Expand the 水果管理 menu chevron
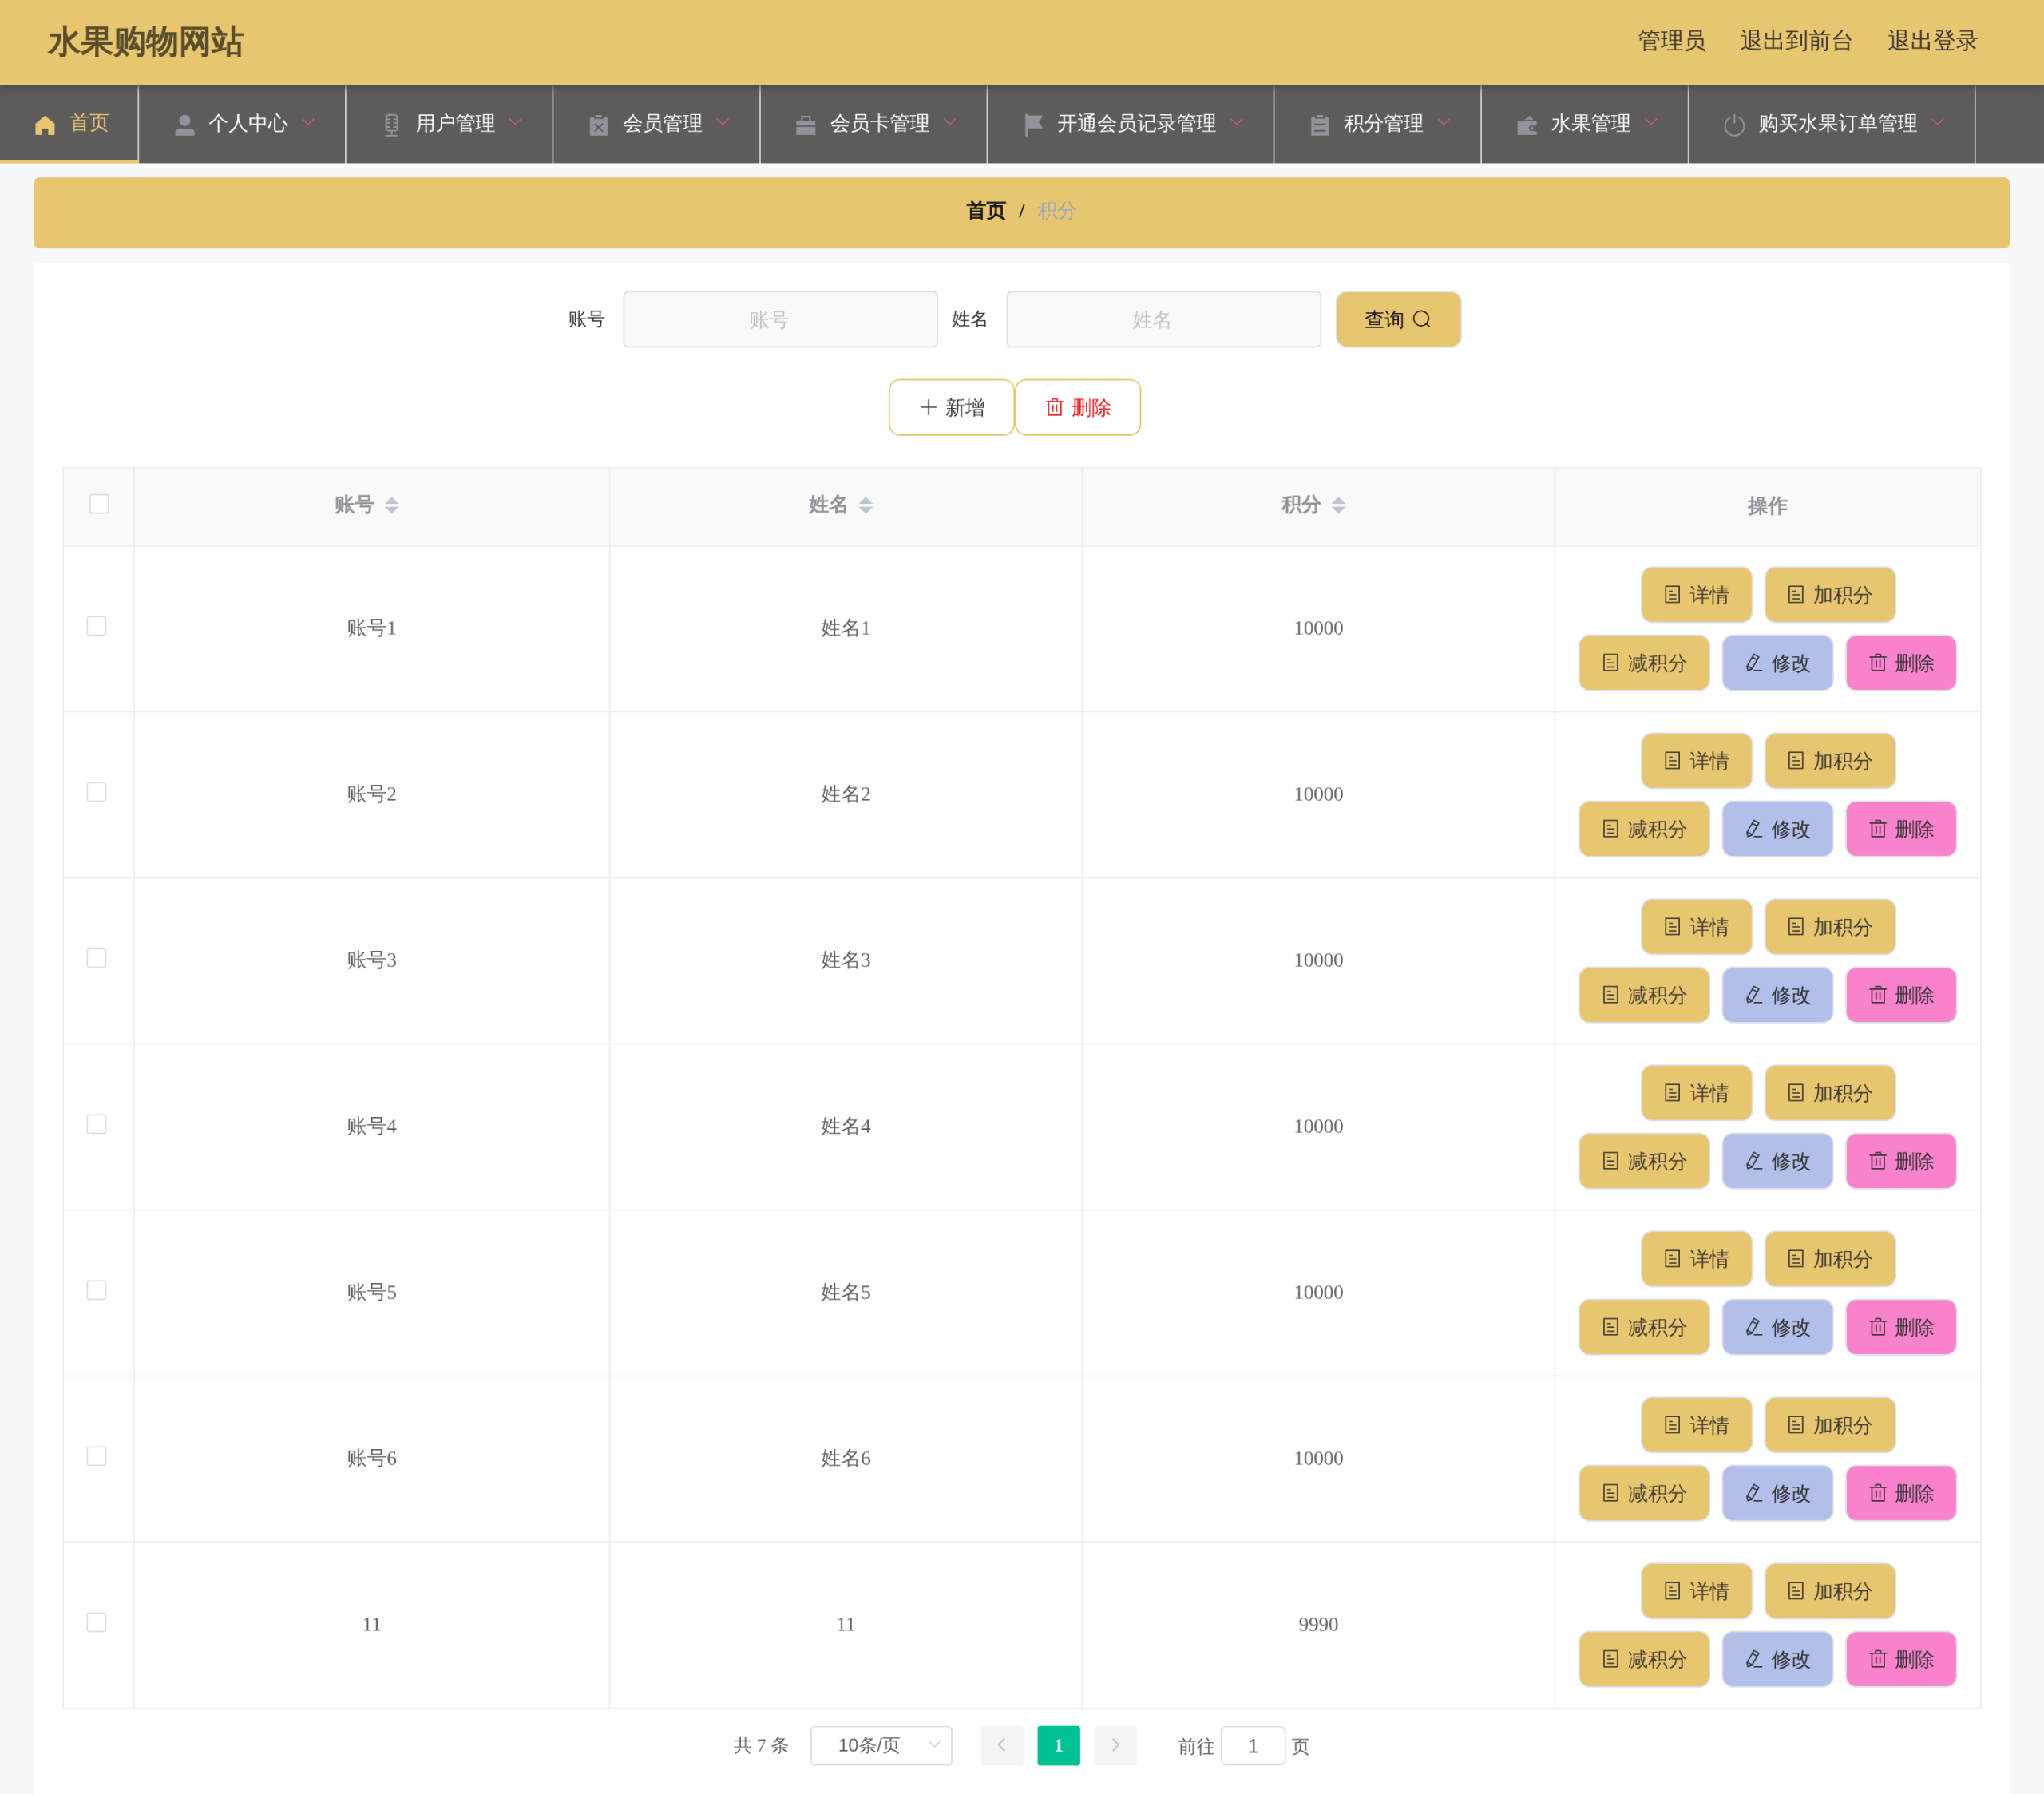 point(1651,122)
